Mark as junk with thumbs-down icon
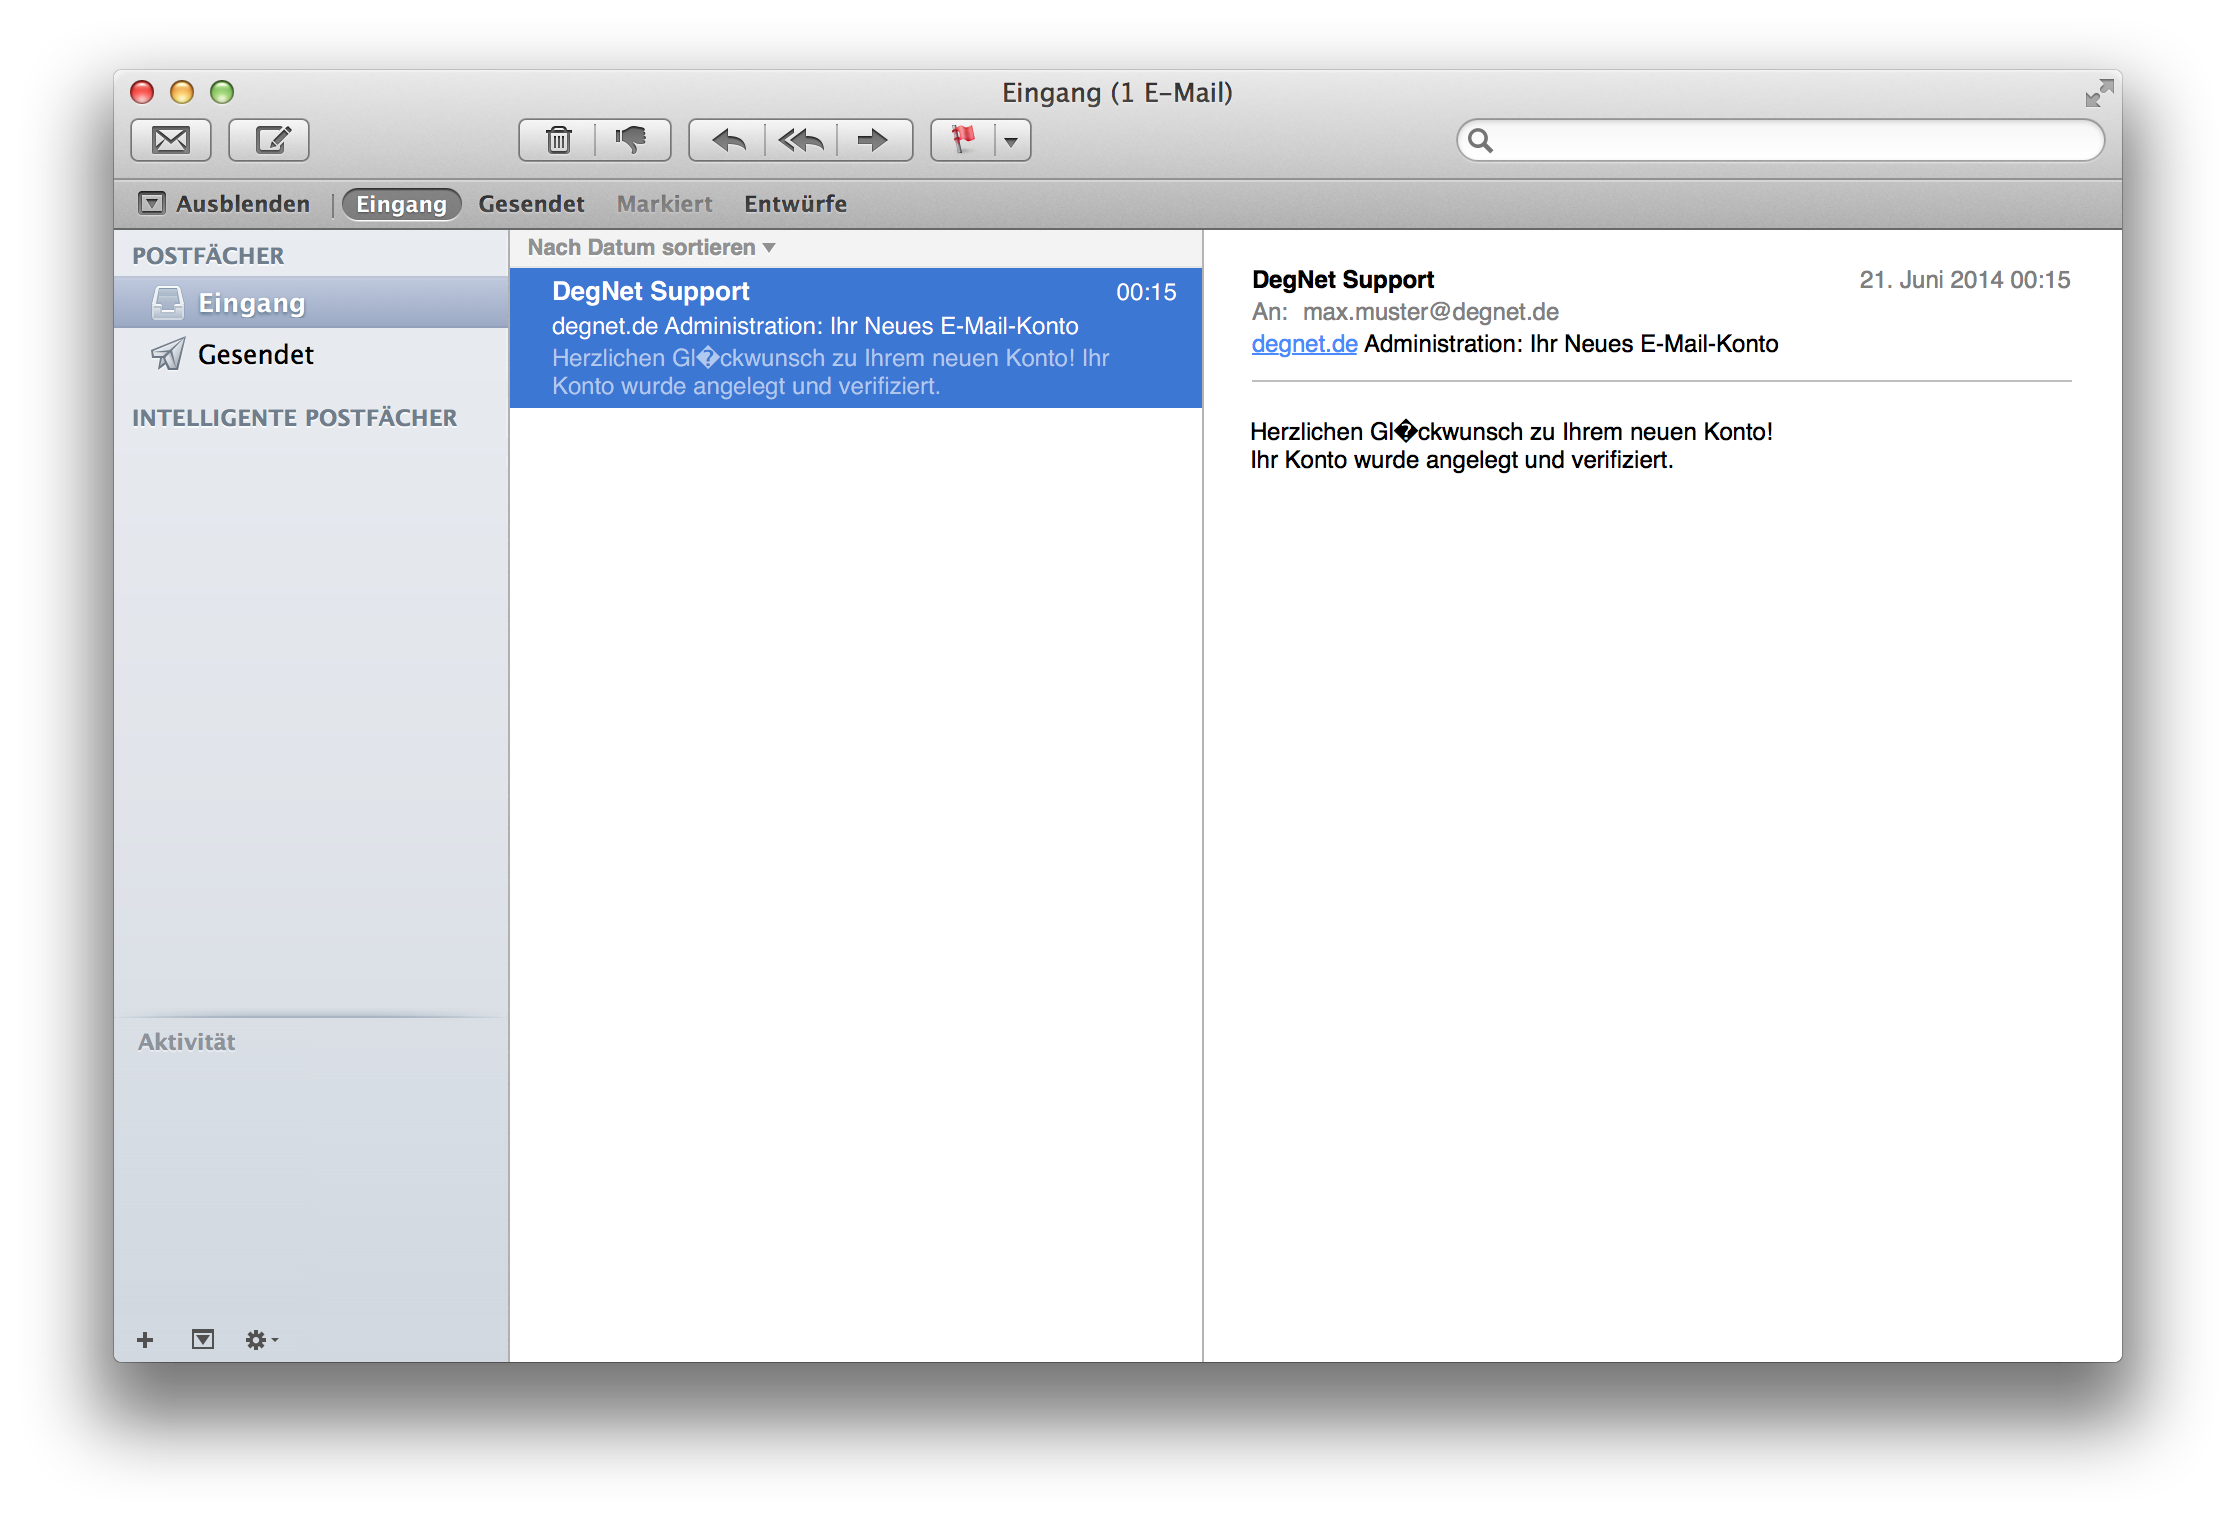The image size is (2236, 1520). click(x=632, y=140)
